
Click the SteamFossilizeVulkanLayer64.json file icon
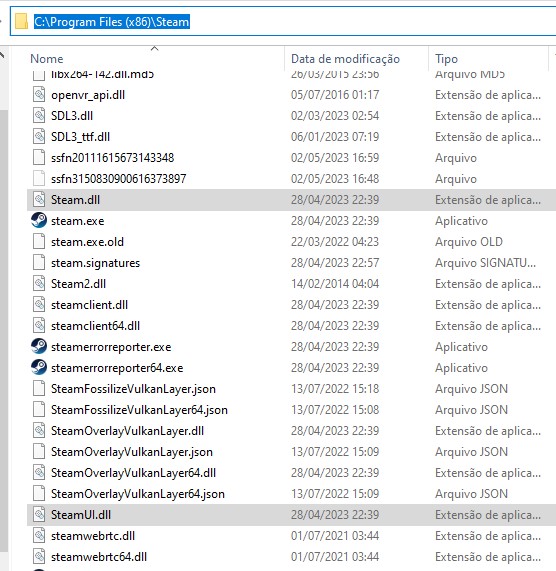[39, 410]
